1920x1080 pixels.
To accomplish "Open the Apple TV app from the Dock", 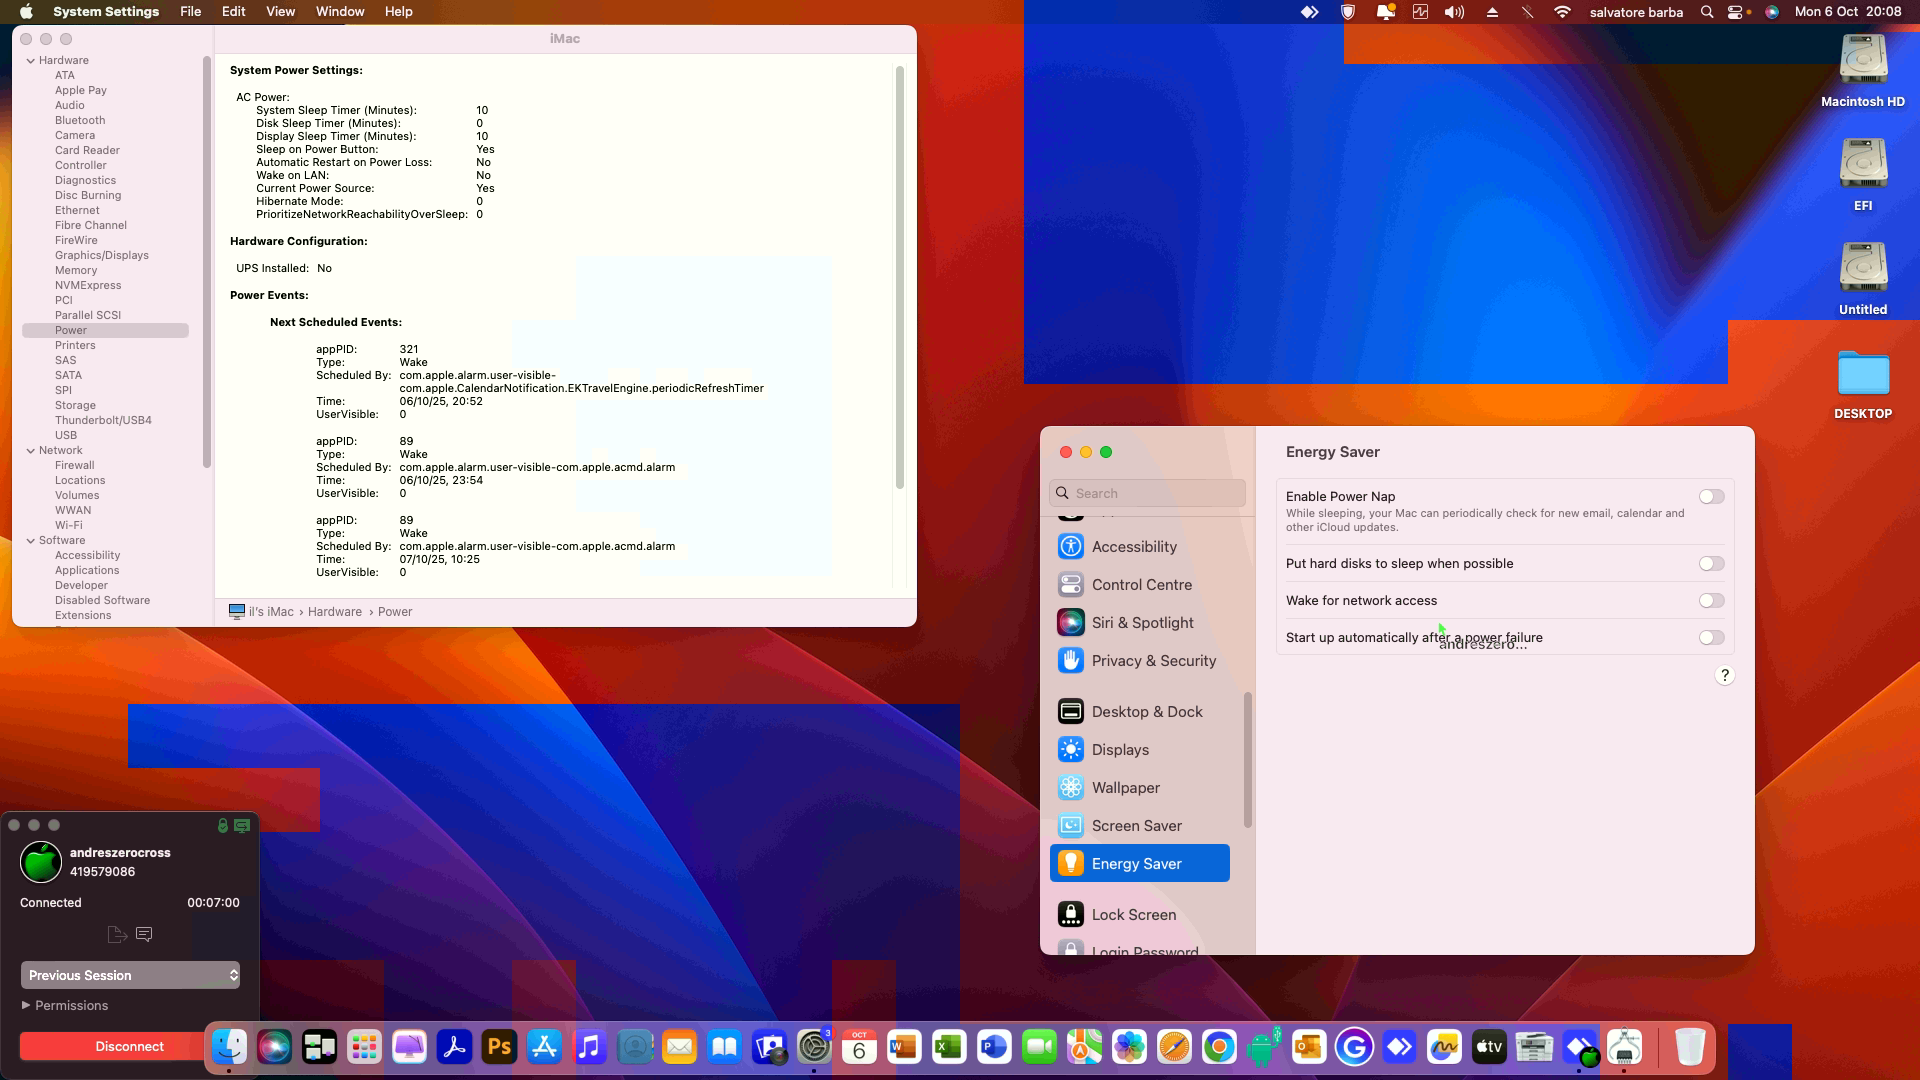I will click(1489, 1047).
